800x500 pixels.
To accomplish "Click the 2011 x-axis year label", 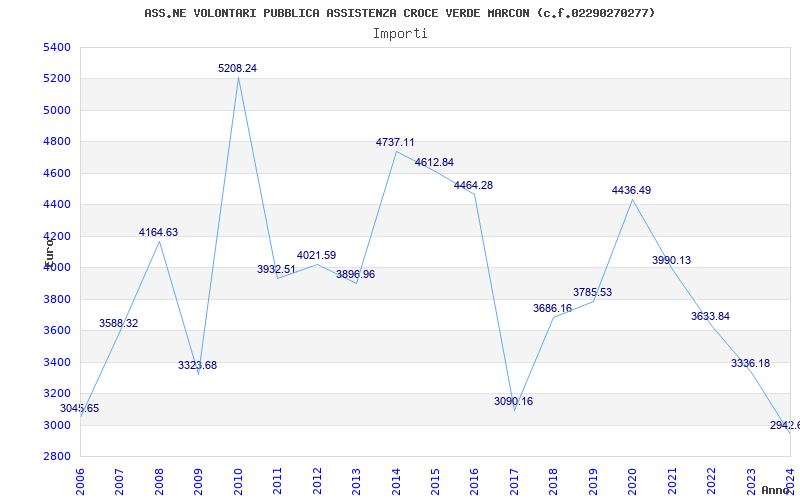I will pyautogui.click(x=278, y=481).
